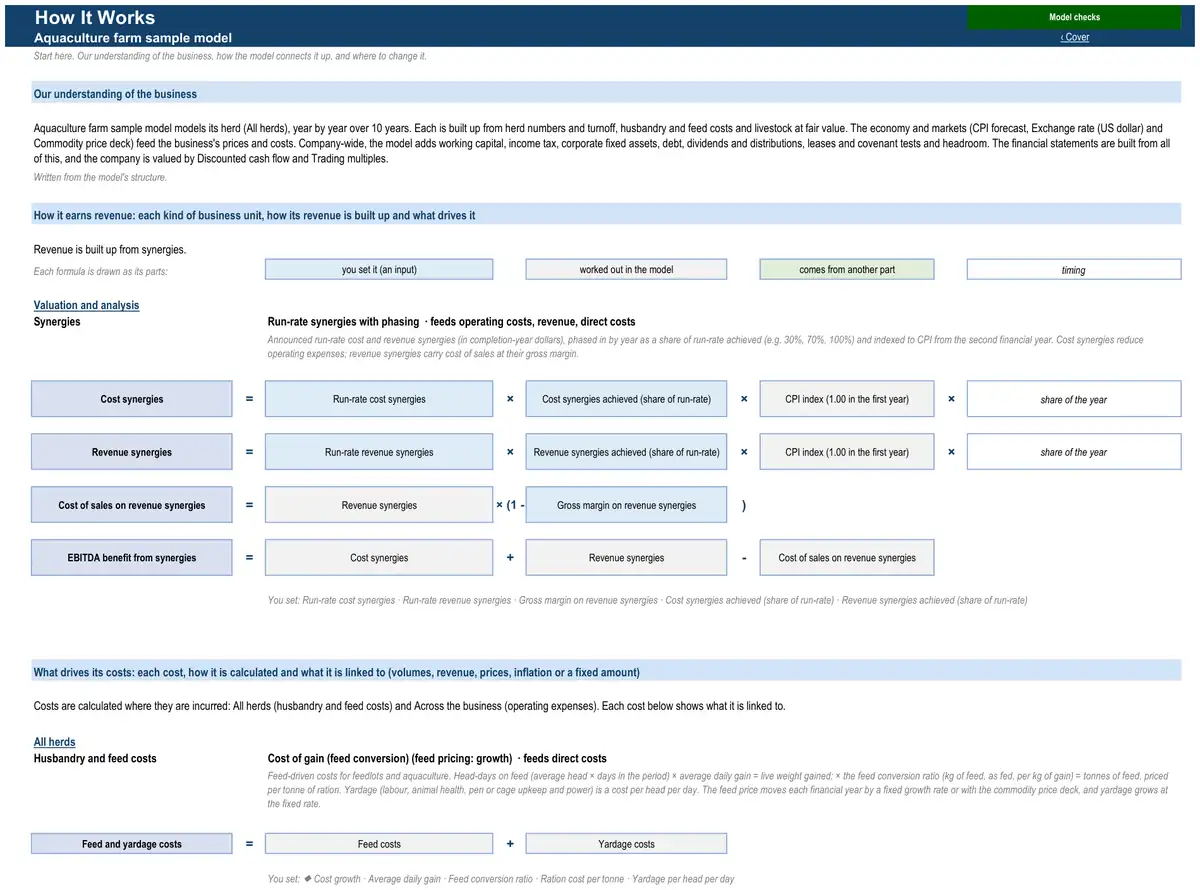Select the 'you set it (an input)' legend box
This screenshot has height=890, width=1200.
(379, 270)
